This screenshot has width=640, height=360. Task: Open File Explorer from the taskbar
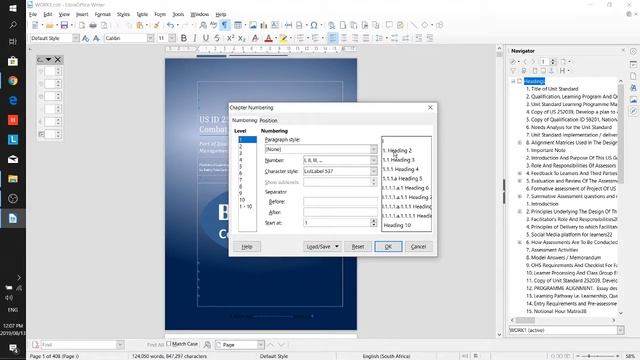[13, 179]
